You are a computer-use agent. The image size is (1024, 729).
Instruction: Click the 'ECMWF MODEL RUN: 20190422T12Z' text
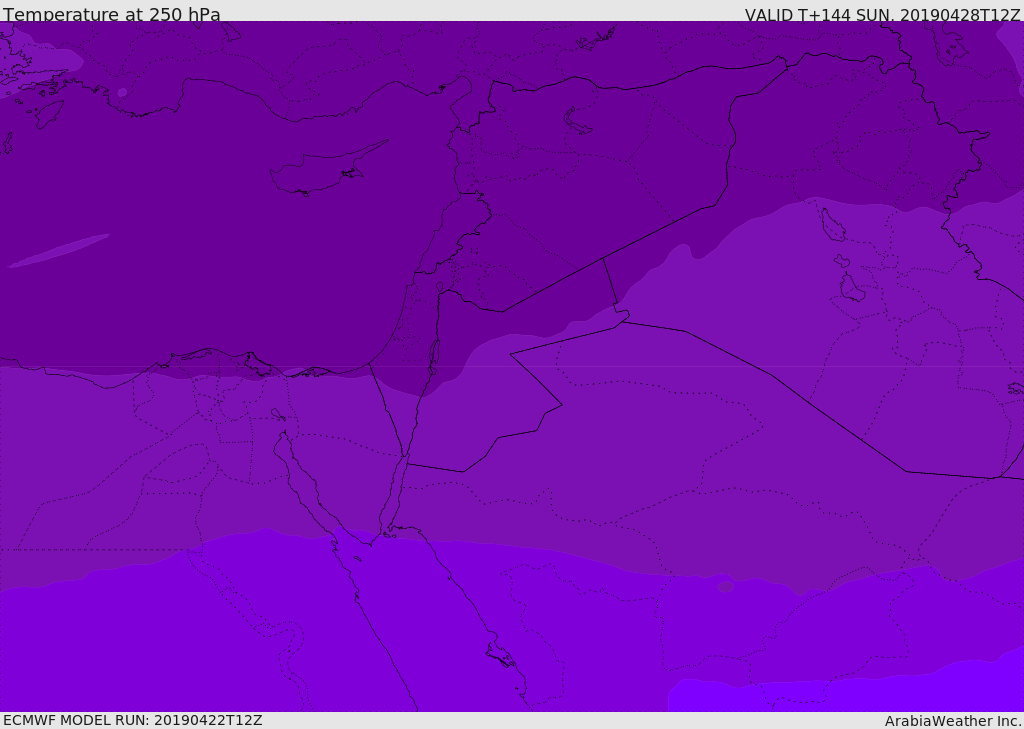(x=133, y=720)
